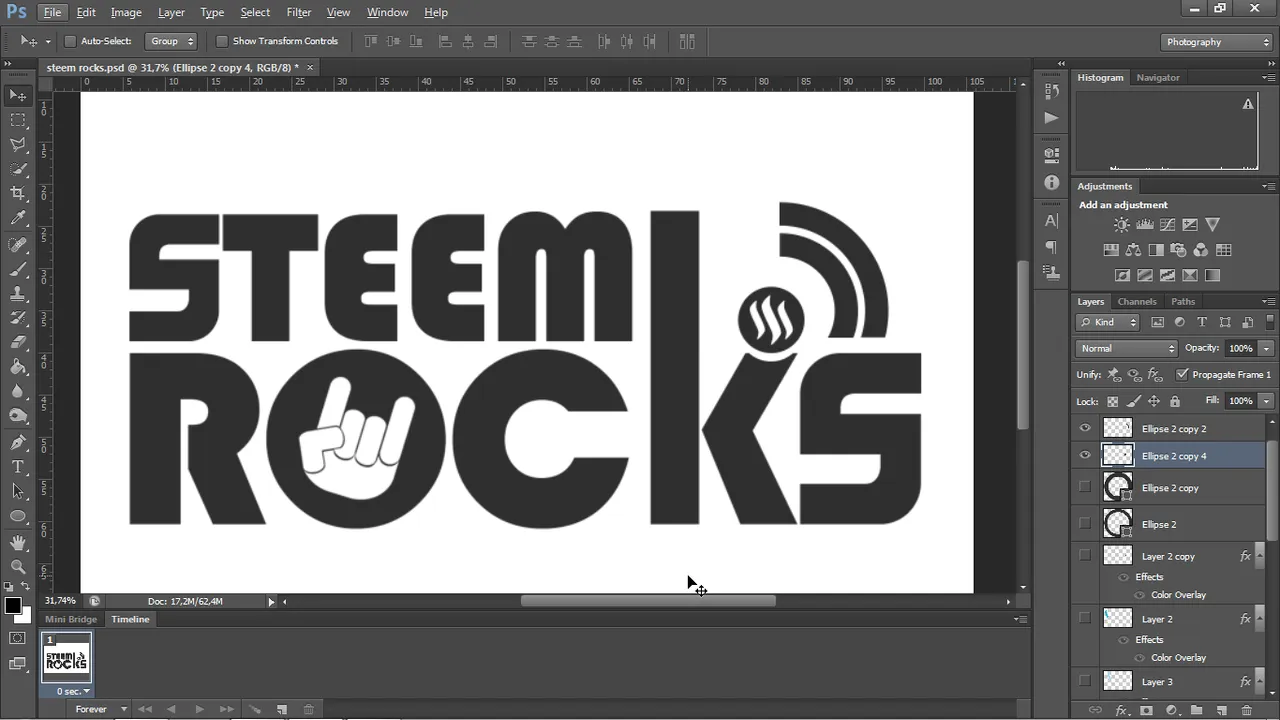
Task: Click the foreground color swatch
Action: tap(13, 606)
